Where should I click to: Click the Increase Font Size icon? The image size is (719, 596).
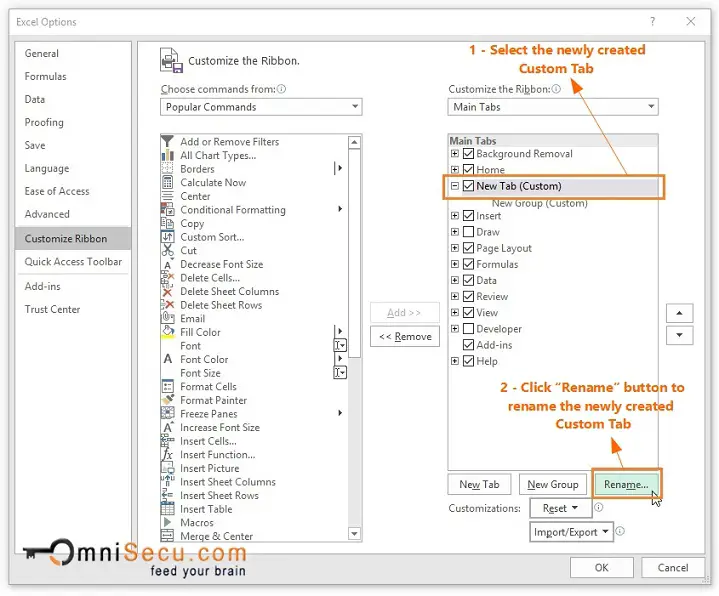point(167,427)
